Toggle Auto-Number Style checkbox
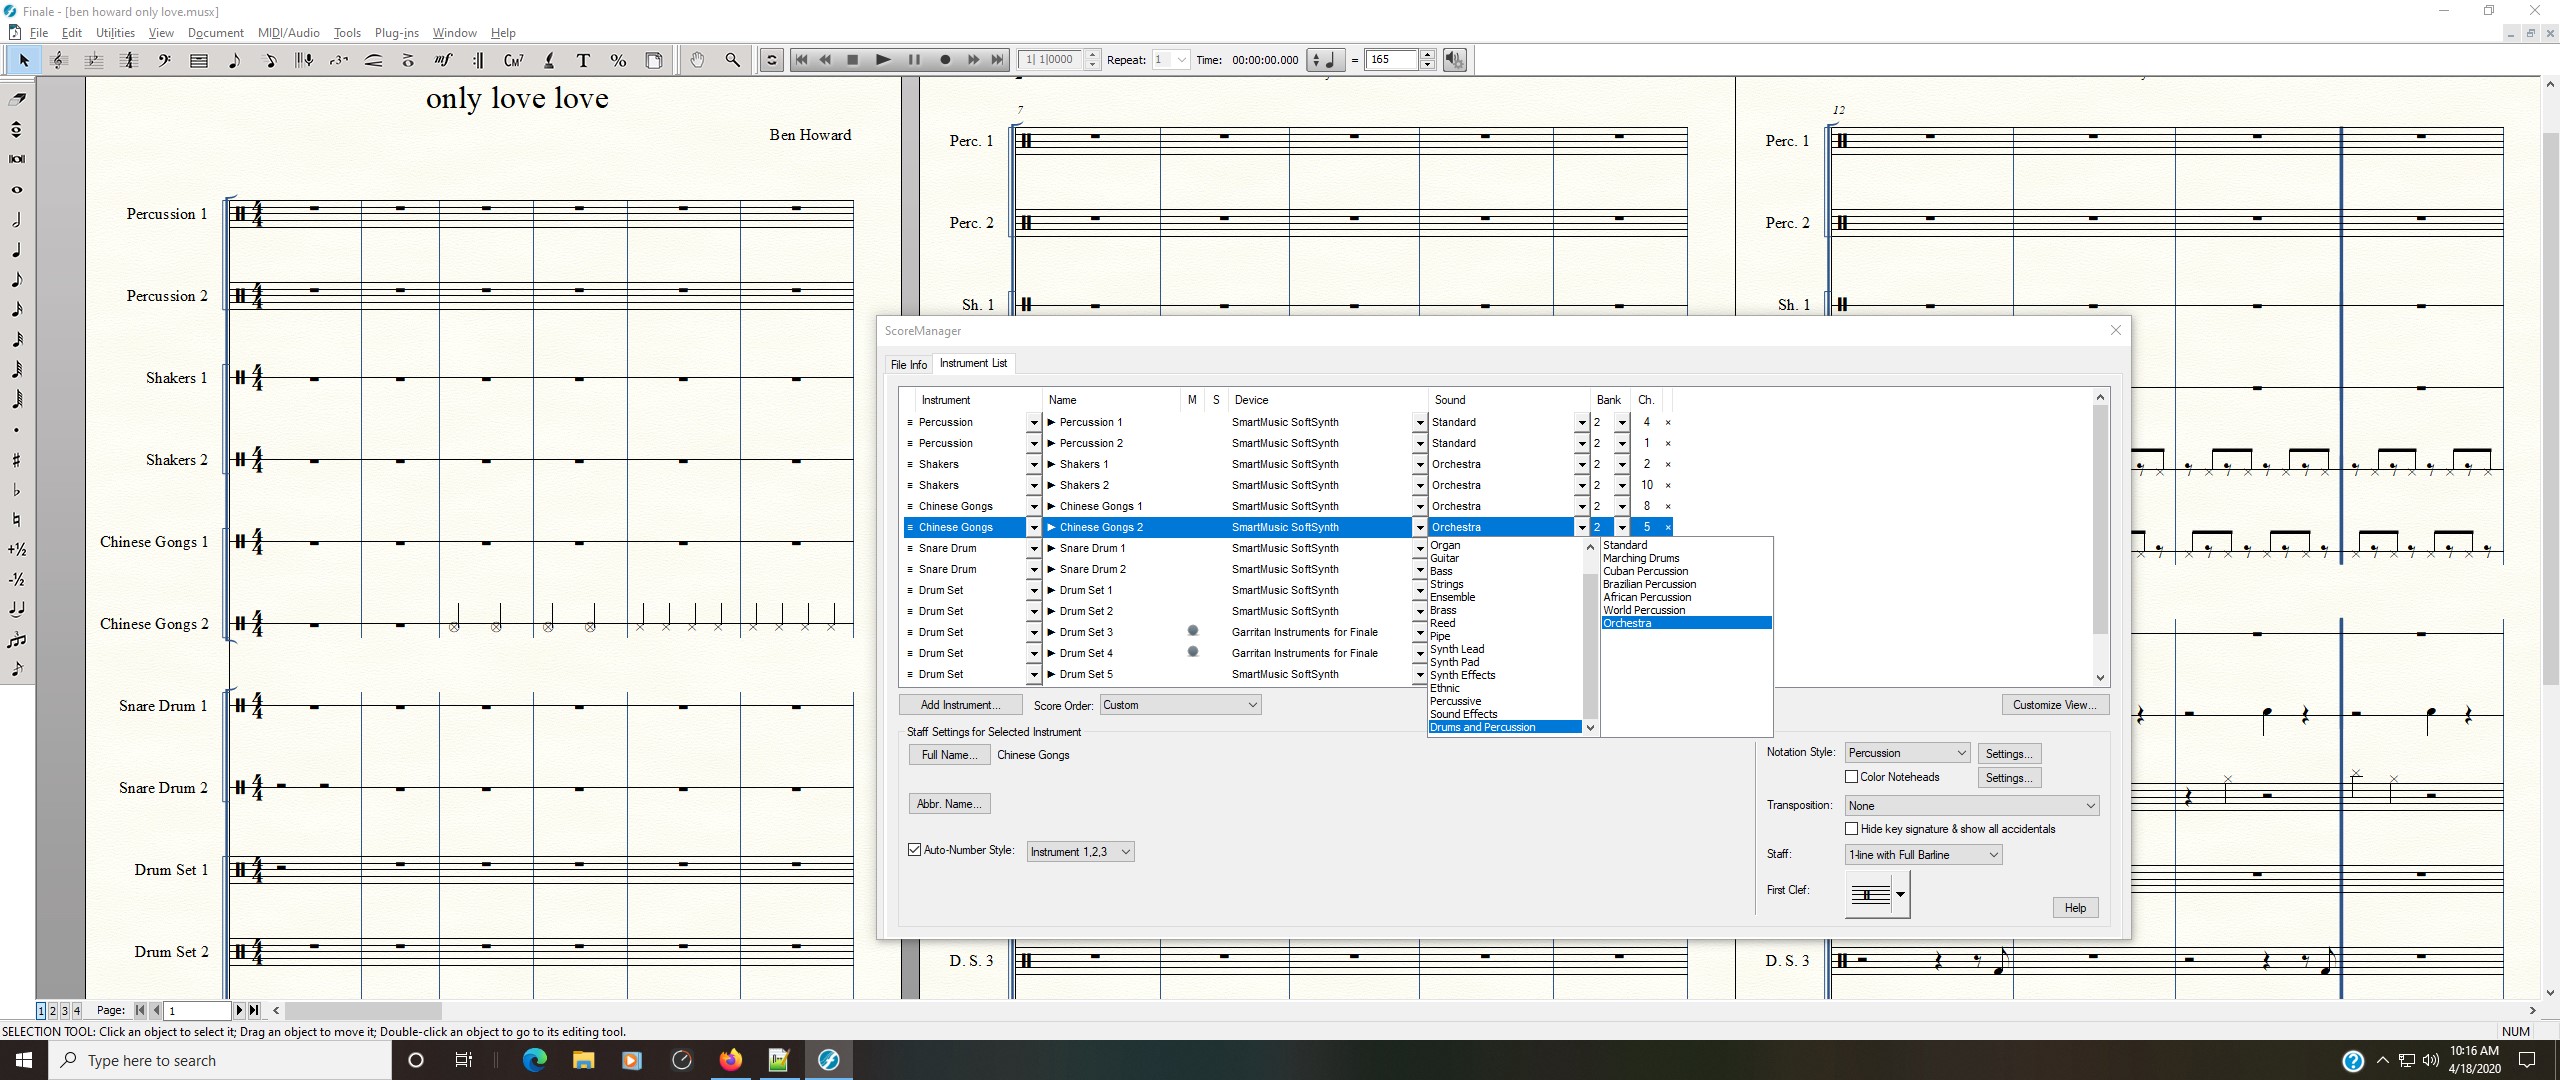The height and width of the screenshot is (1080, 2560). click(x=914, y=850)
